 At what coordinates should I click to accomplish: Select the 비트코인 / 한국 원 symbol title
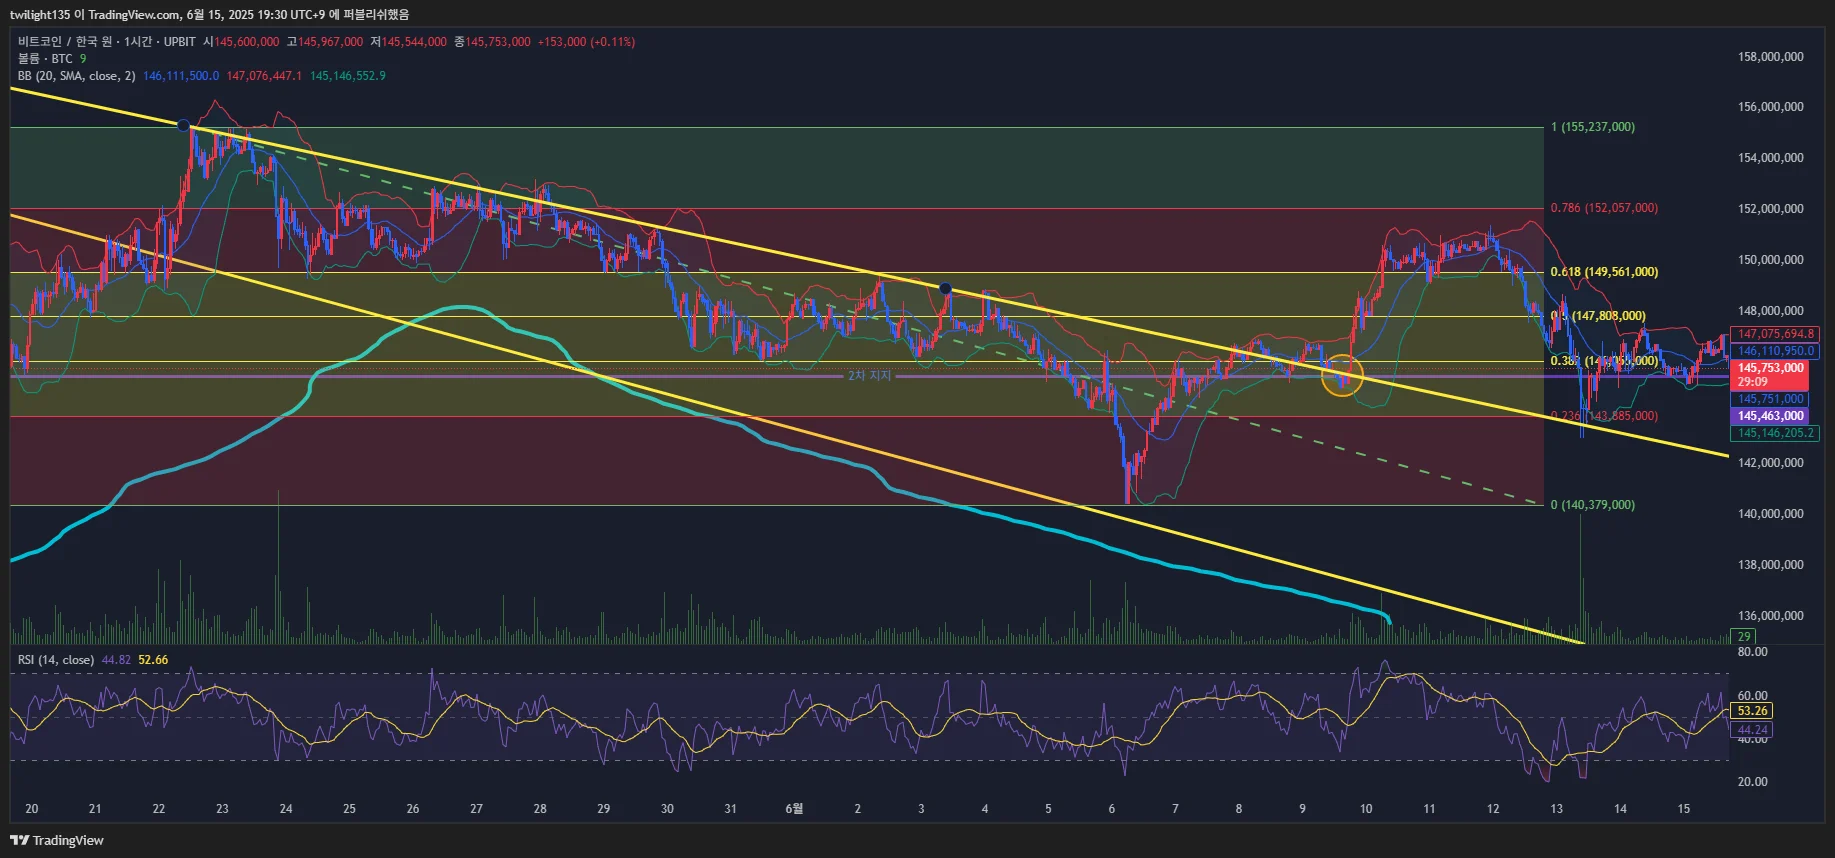coord(107,42)
